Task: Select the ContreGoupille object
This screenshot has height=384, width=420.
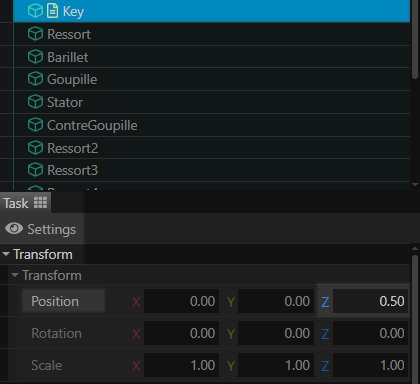Action: 212,125
